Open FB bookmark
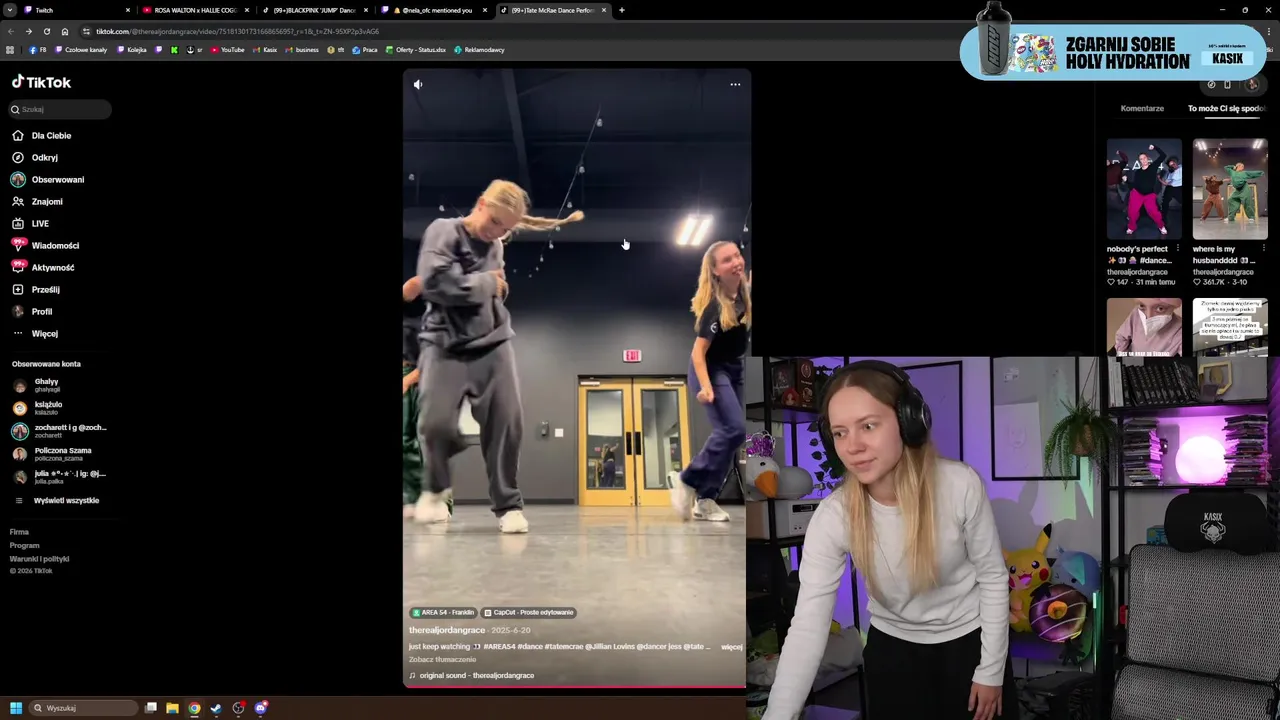The image size is (1280, 720). pyautogui.click(x=38, y=50)
